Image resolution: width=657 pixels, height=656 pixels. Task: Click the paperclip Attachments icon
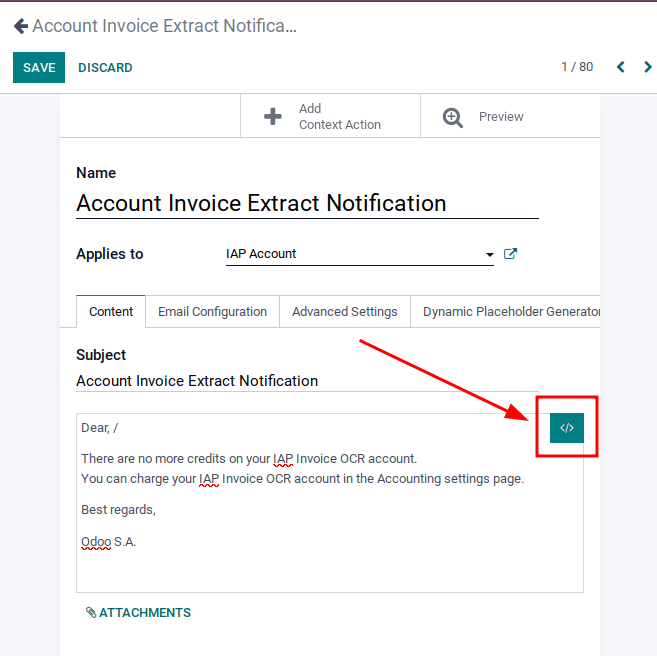91,613
